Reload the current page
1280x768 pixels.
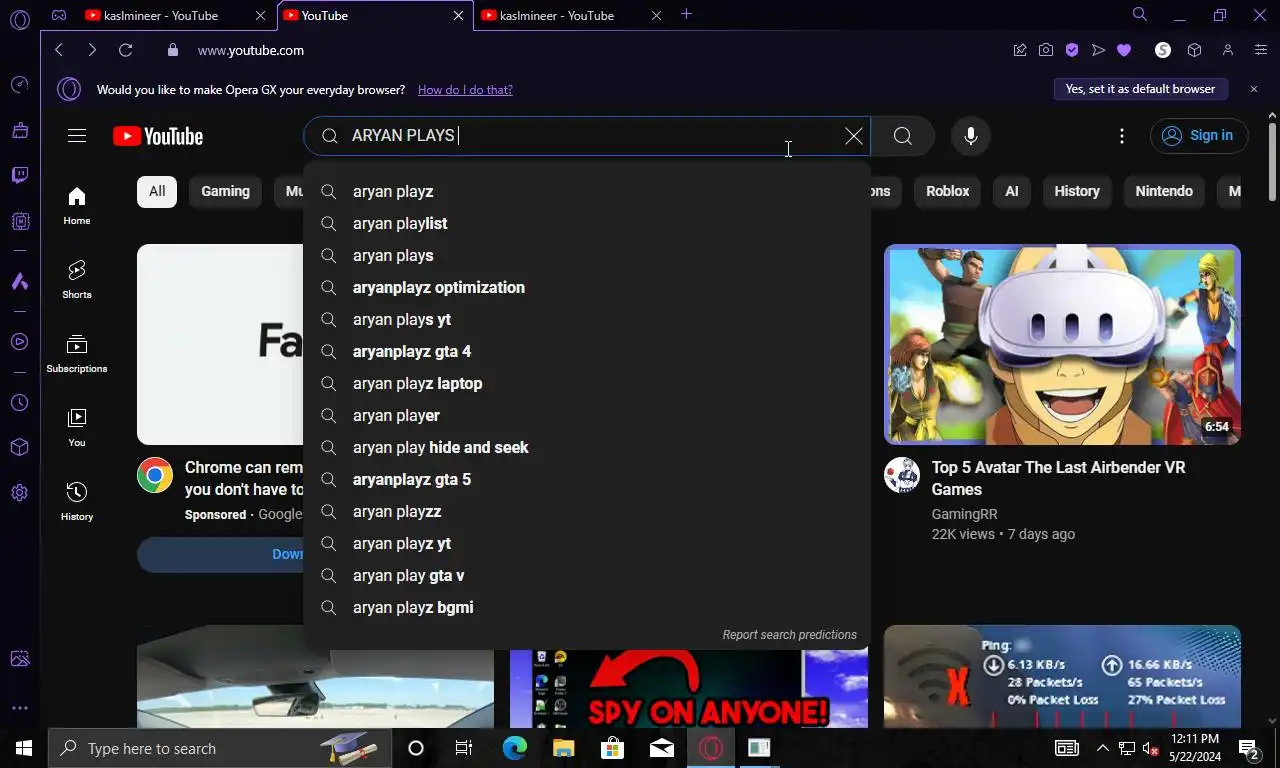pos(125,50)
